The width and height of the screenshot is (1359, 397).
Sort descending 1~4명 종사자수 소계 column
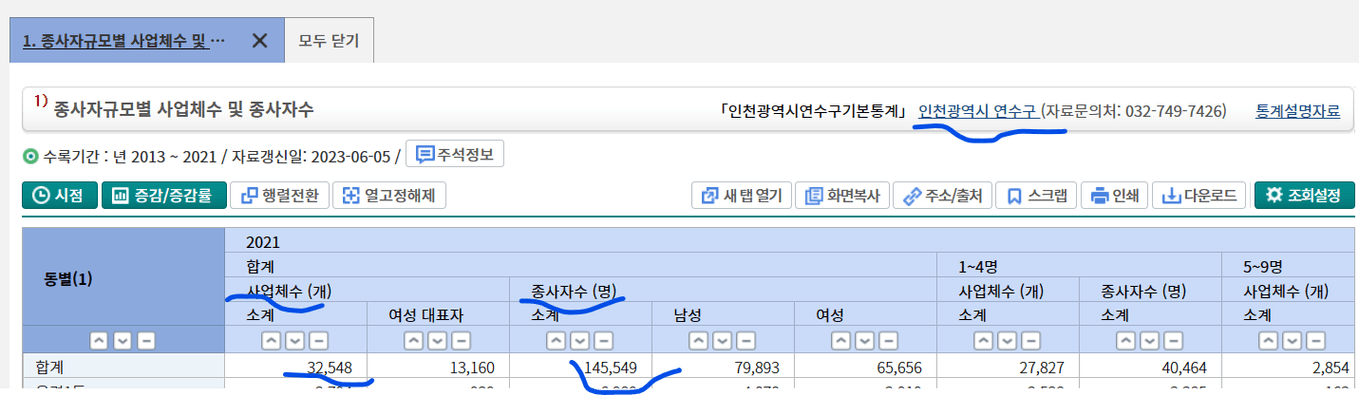tap(1149, 340)
